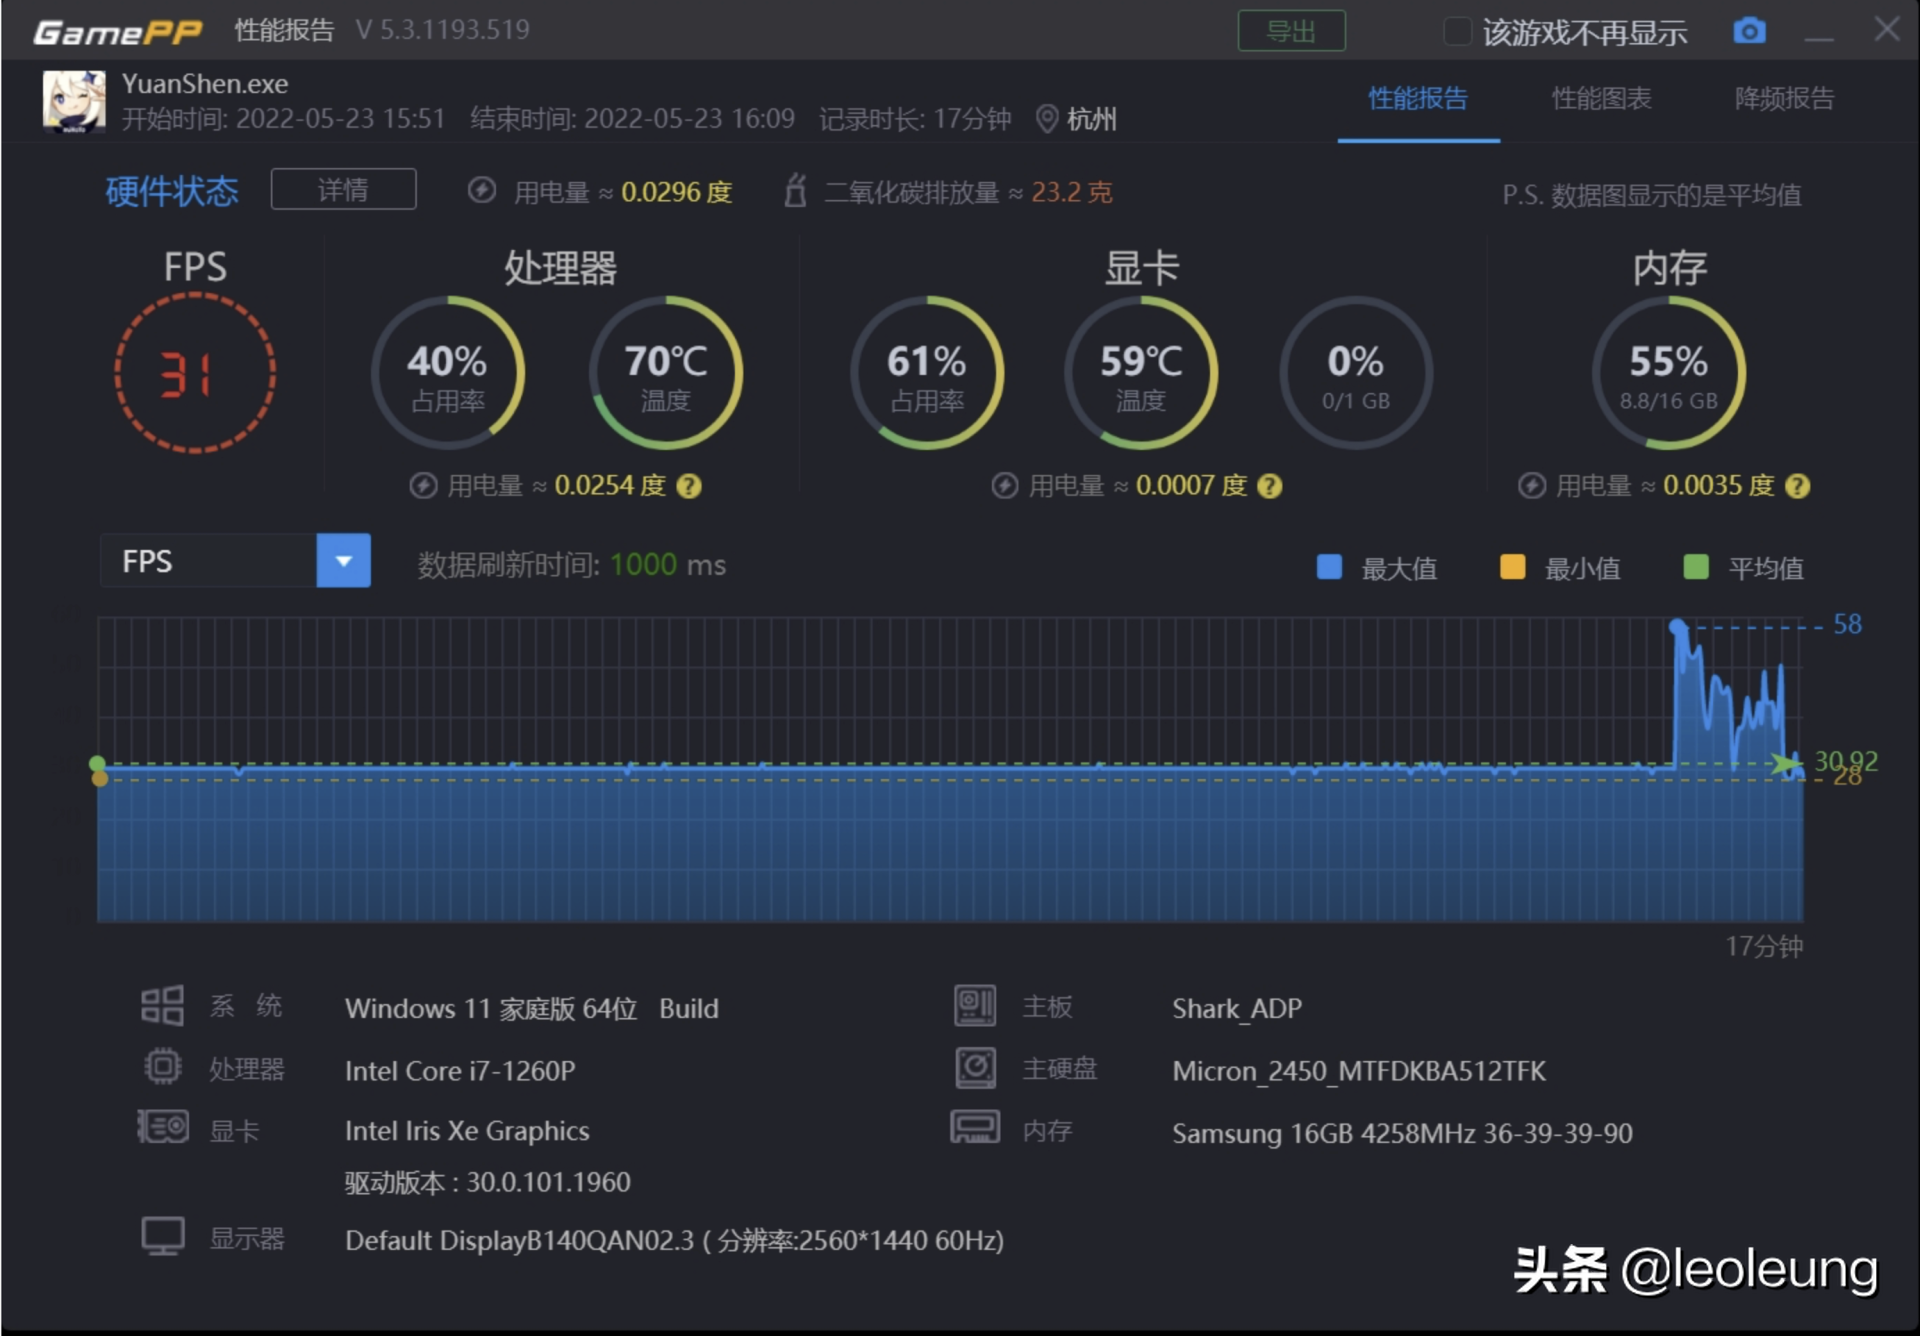Screen dimensions: 1920x1336
Task: Click help icon beside memory power 0.0035 度
Action: coord(1797,486)
